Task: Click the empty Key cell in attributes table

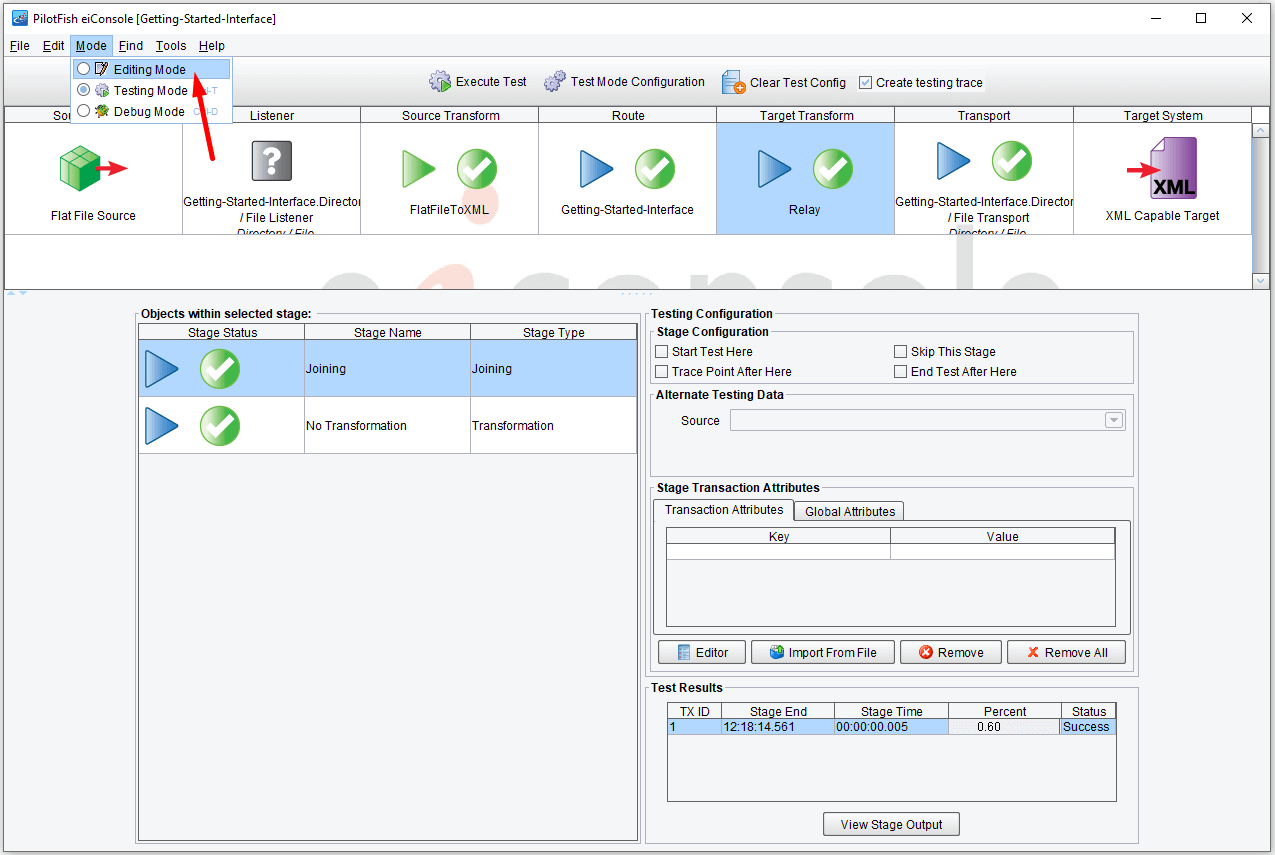Action: (779, 552)
